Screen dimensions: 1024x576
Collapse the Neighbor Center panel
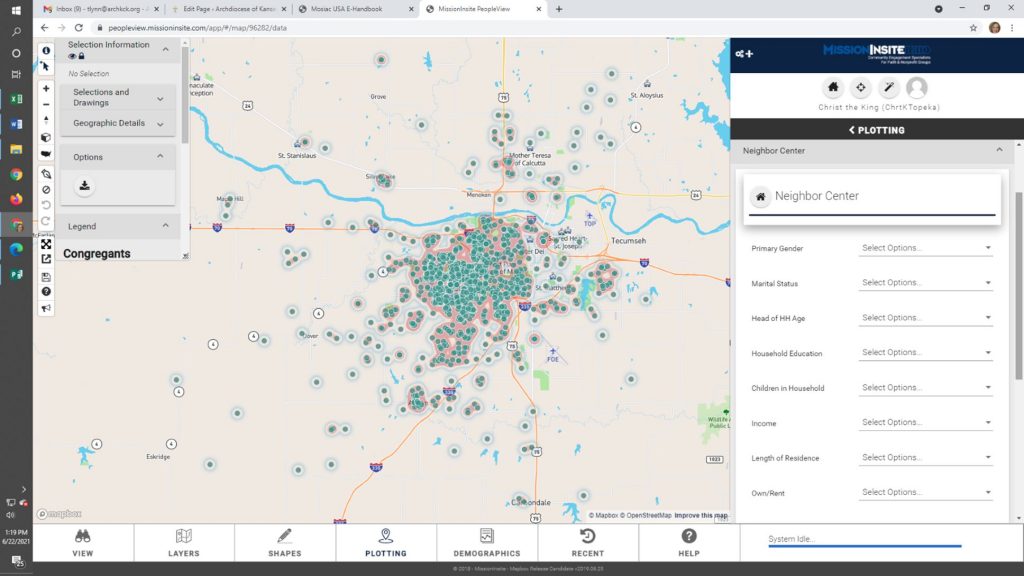pos(999,150)
